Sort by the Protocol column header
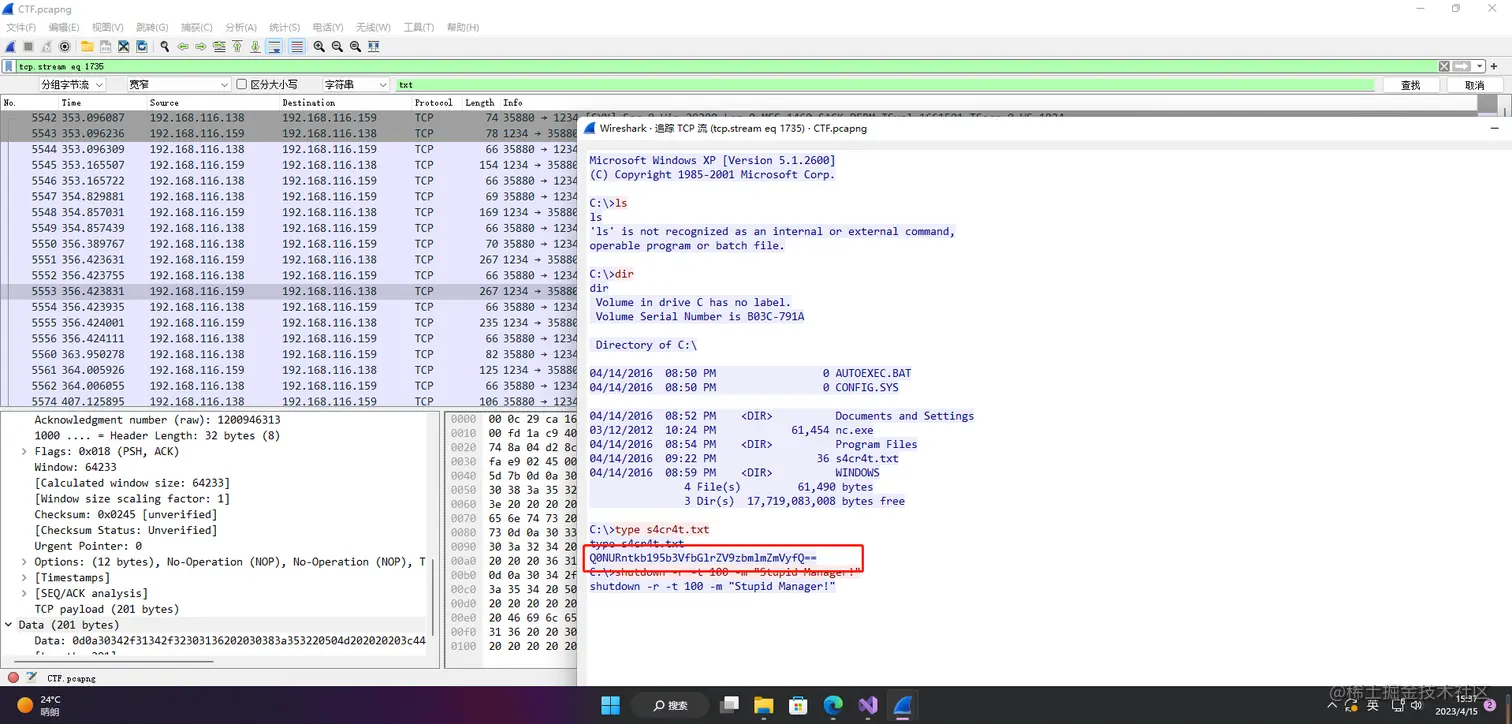The image size is (1512, 724). coord(434,102)
